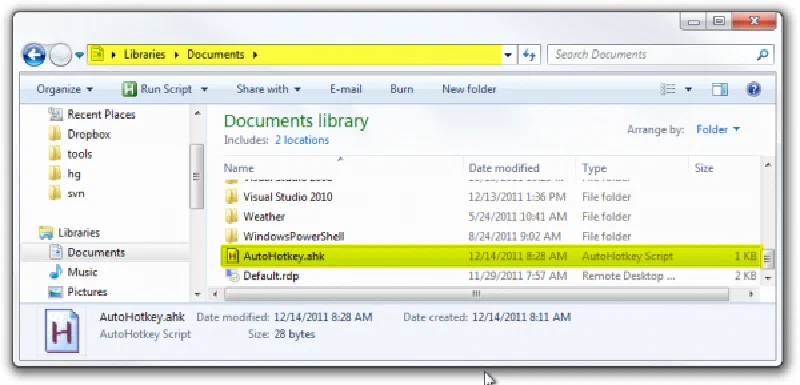Click the Default.rdp file icon
This screenshot has height=385, width=800.
(x=232, y=276)
